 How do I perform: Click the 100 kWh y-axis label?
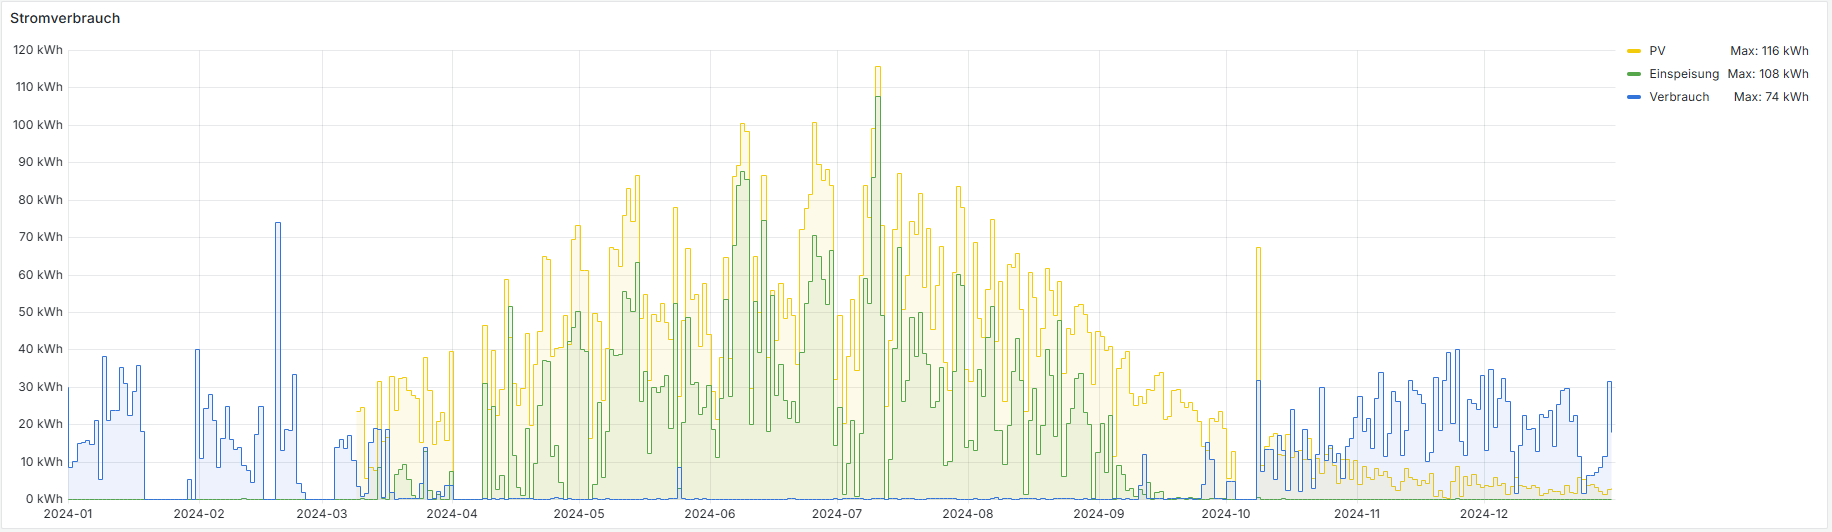[x=38, y=125]
